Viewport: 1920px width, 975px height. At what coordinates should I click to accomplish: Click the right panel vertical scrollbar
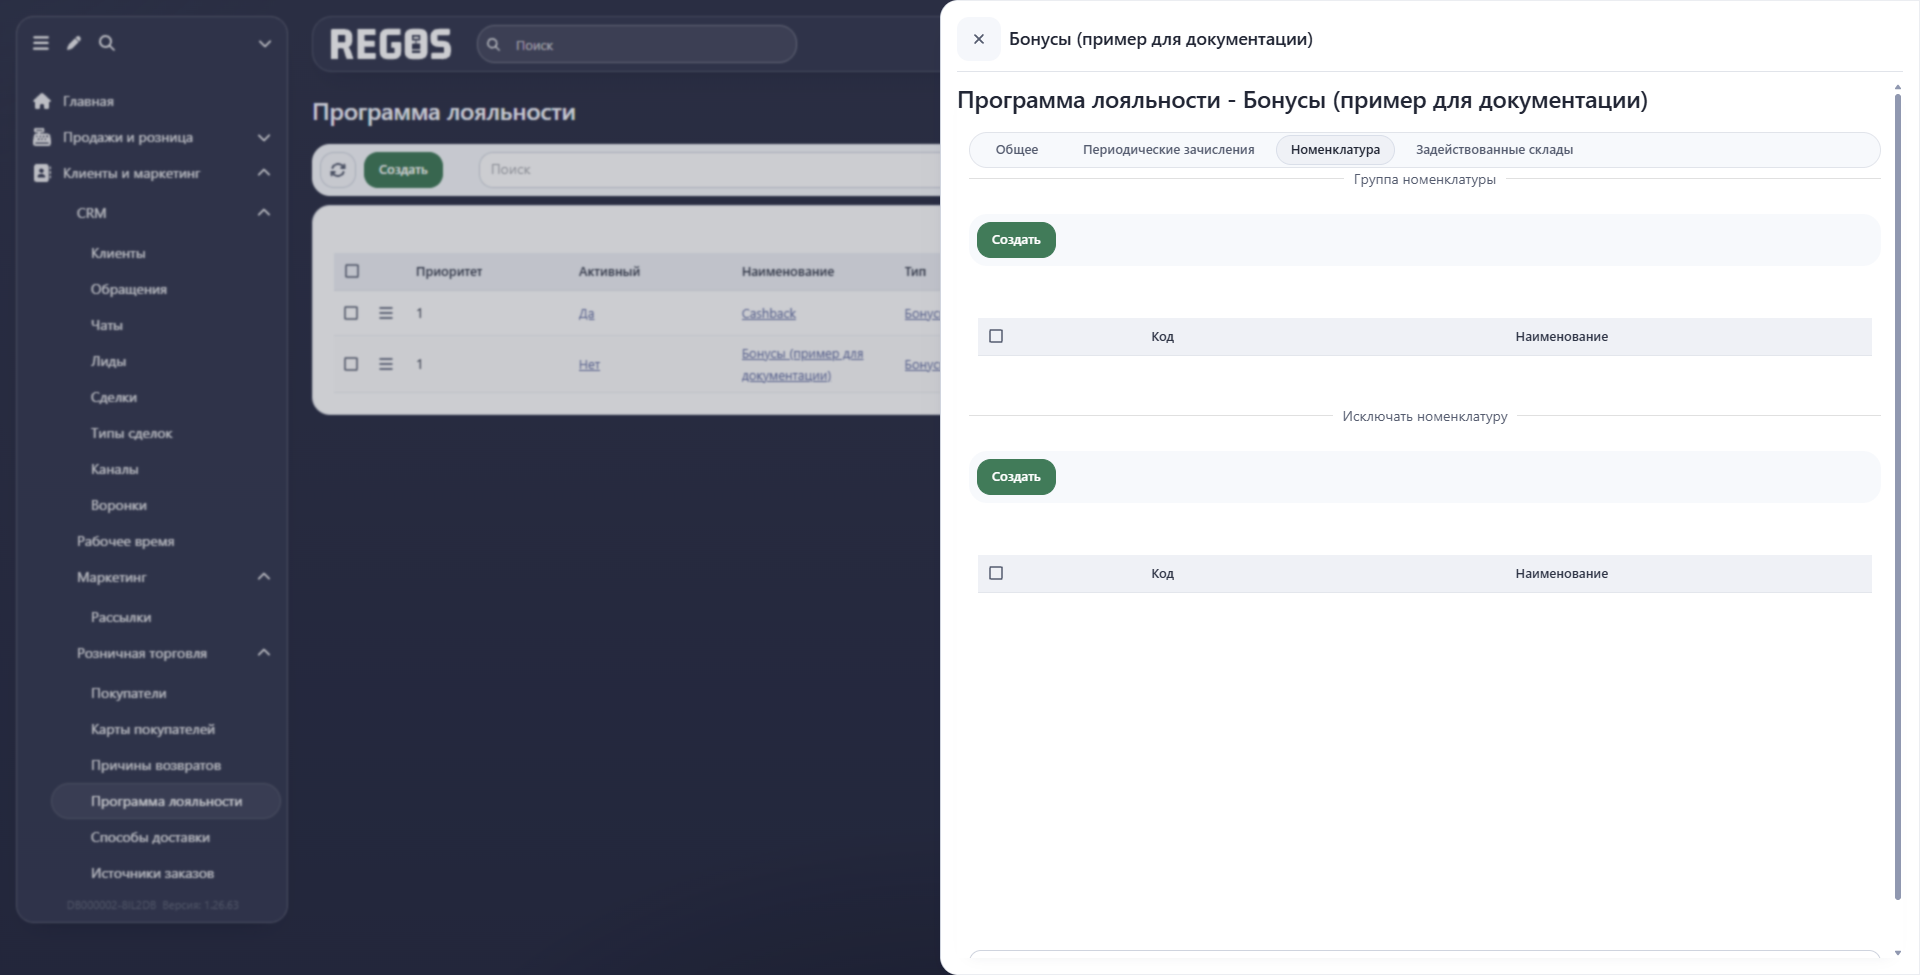coord(1897,495)
